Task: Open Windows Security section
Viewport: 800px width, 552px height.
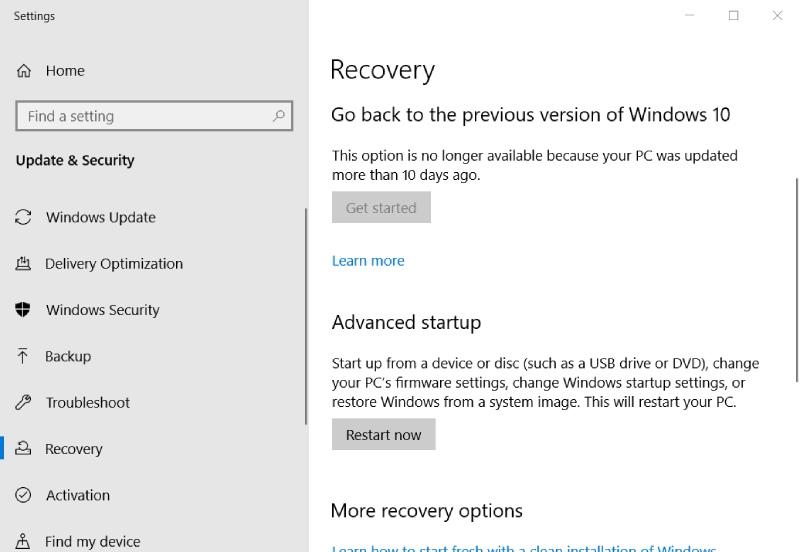Action: pyautogui.click(x=103, y=310)
